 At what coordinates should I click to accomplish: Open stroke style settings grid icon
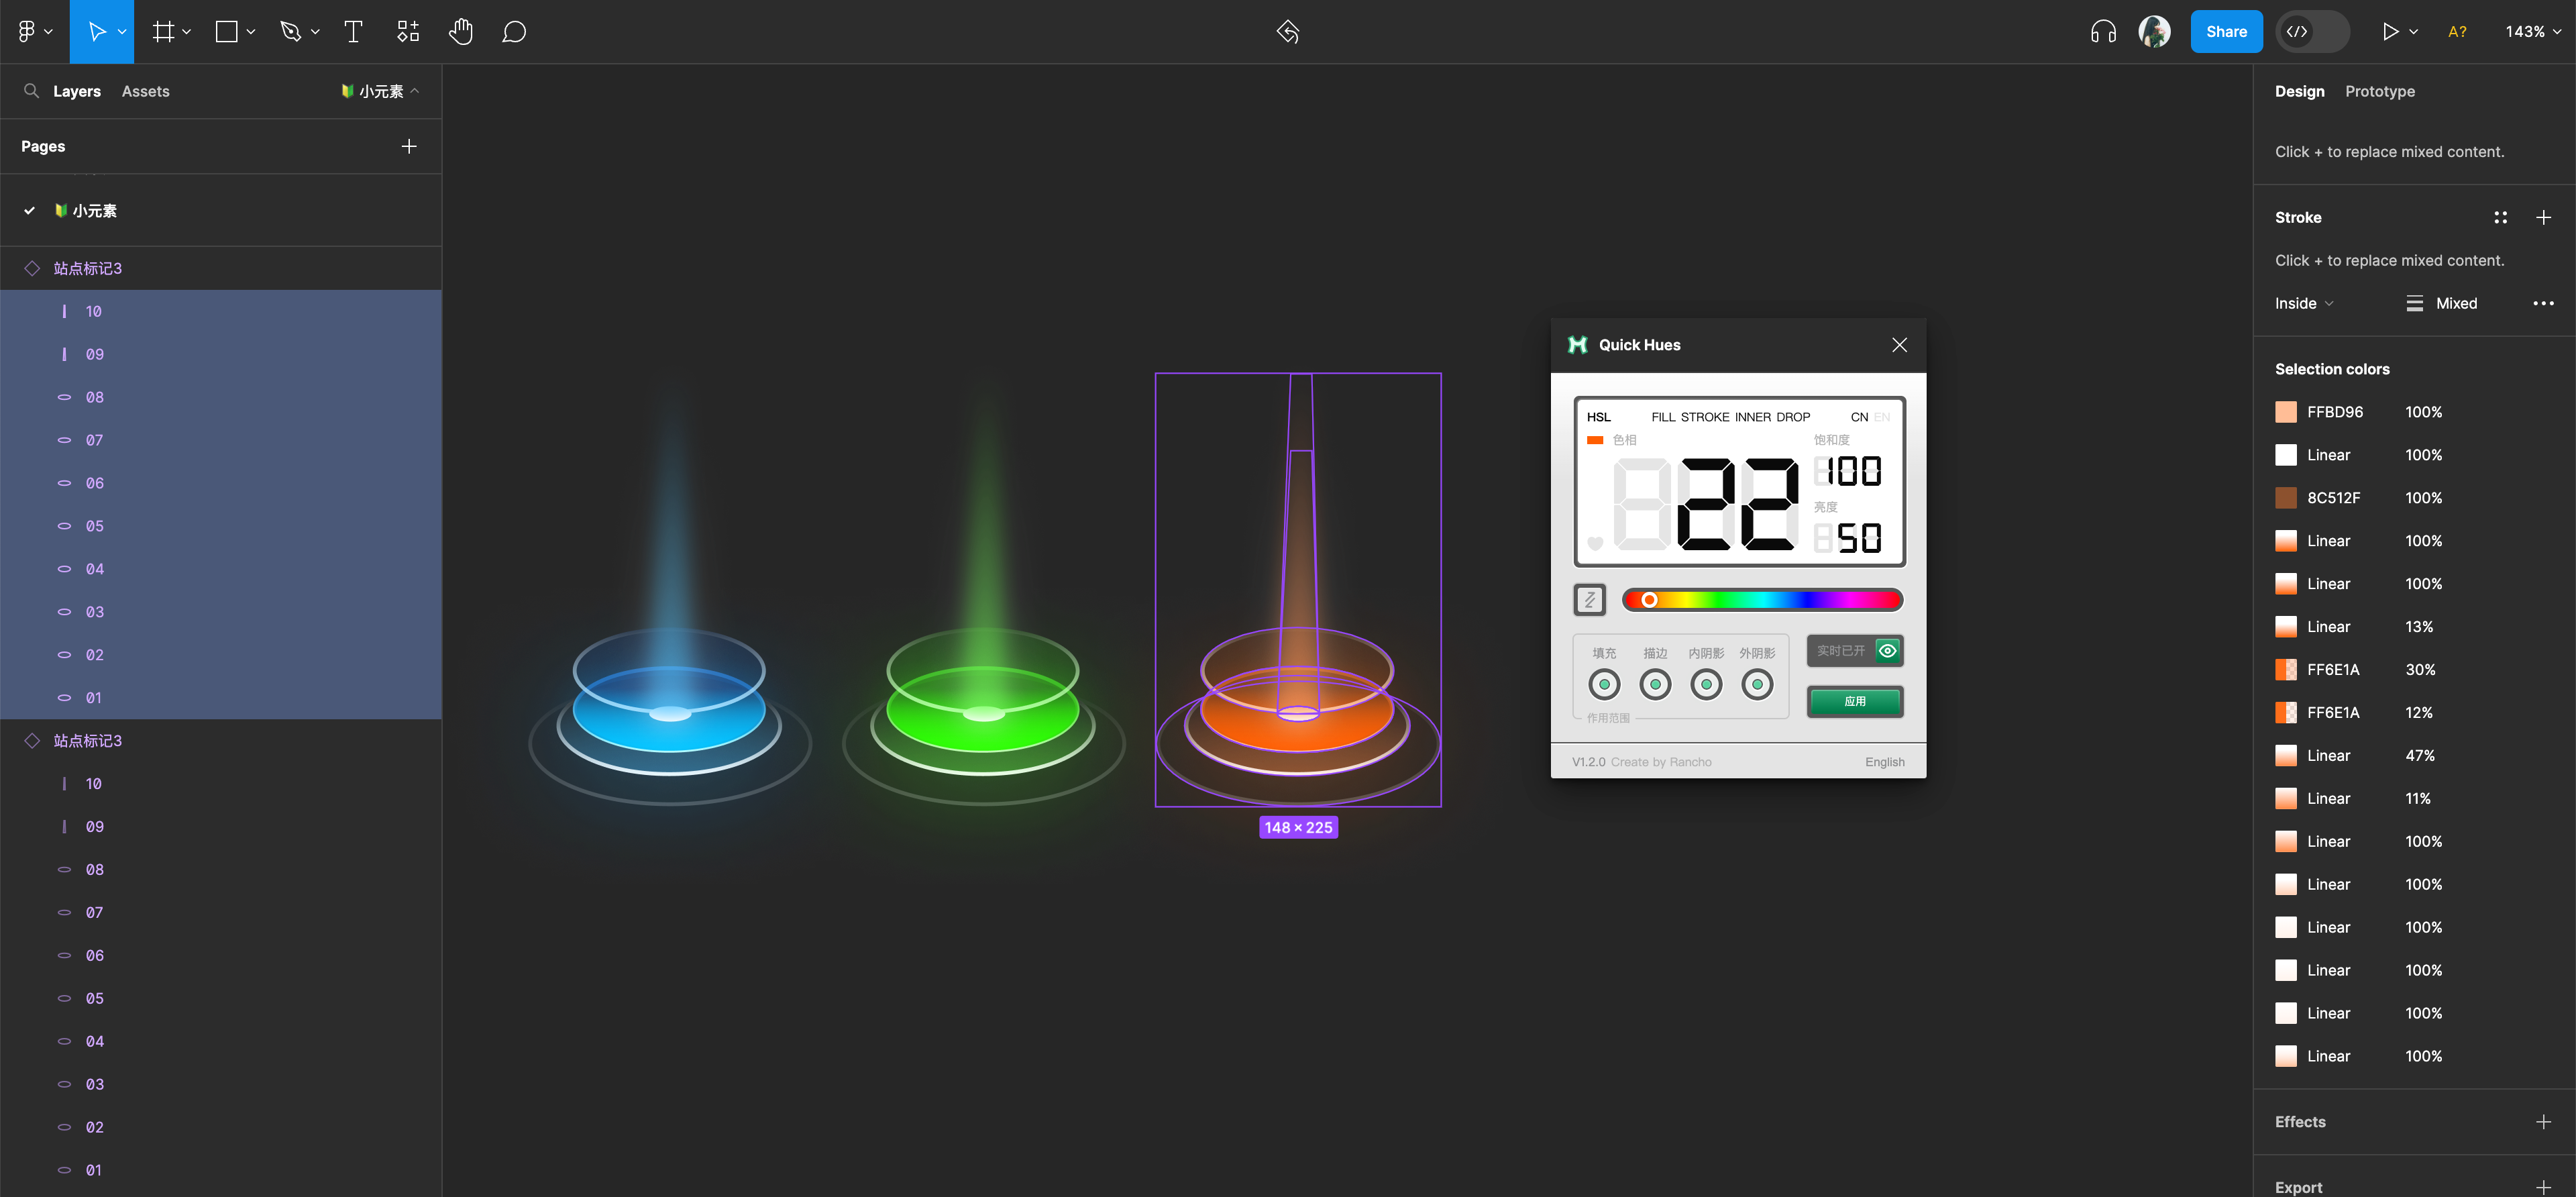(2500, 218)
